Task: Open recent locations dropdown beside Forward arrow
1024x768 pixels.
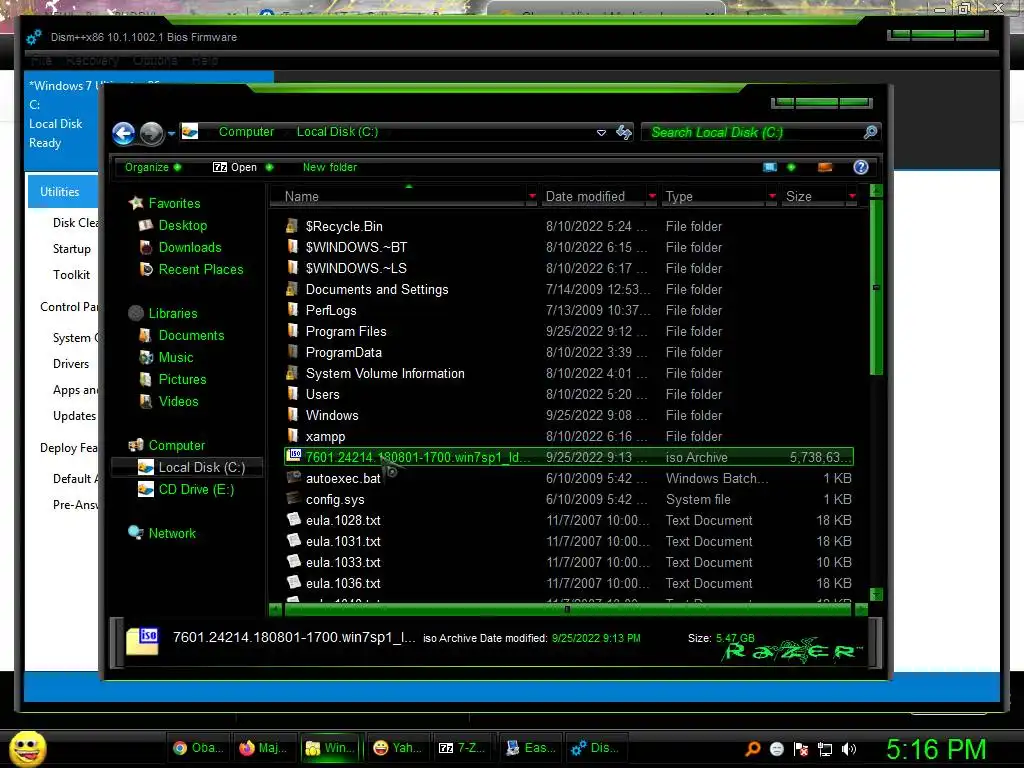Action: tap(171, 133)
